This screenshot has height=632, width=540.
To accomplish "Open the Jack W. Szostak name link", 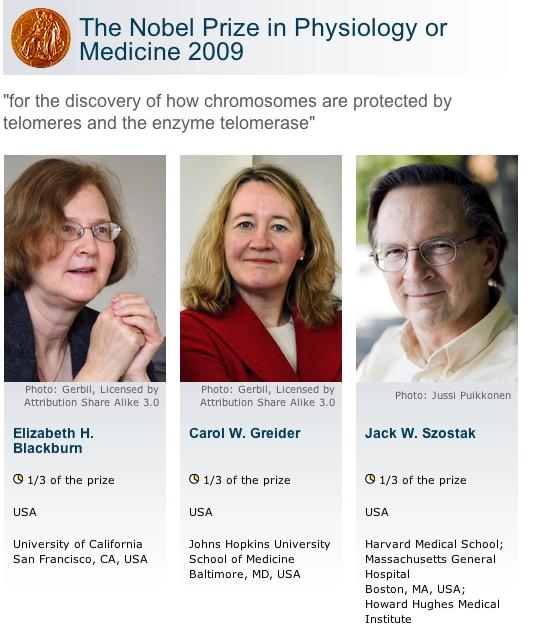I will pyautogui.click(x=420, y=433).
